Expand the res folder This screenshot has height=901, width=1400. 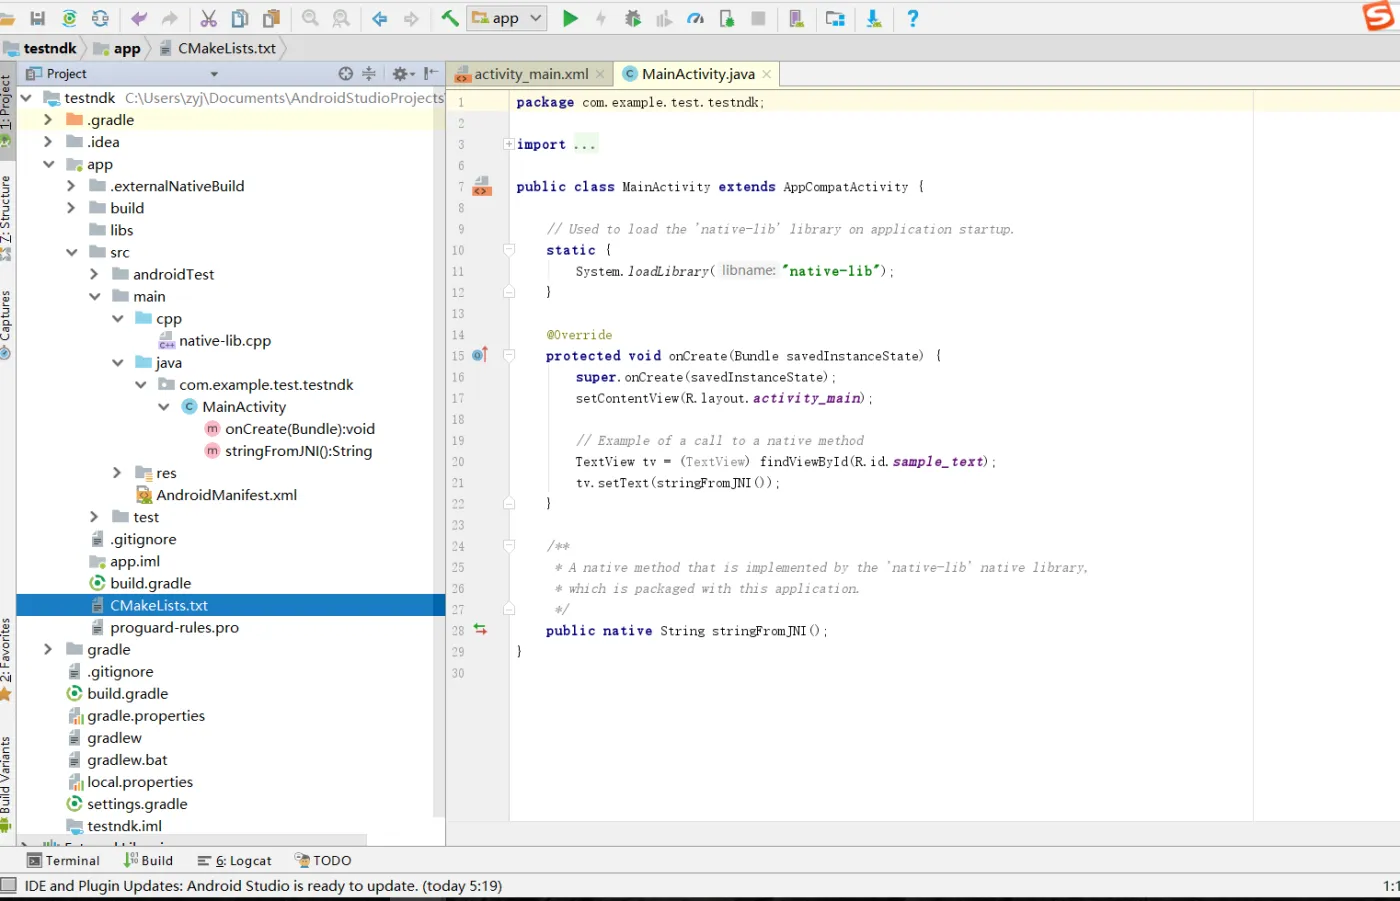(x=117, y=473)
